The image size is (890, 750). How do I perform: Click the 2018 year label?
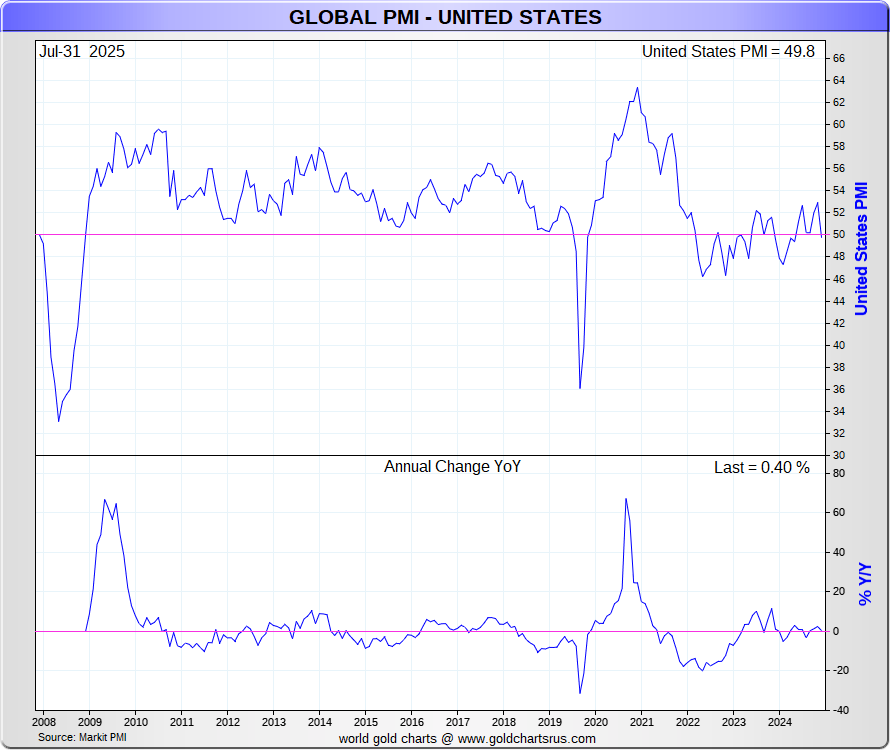pyautogui.click(x=503, y=722)
